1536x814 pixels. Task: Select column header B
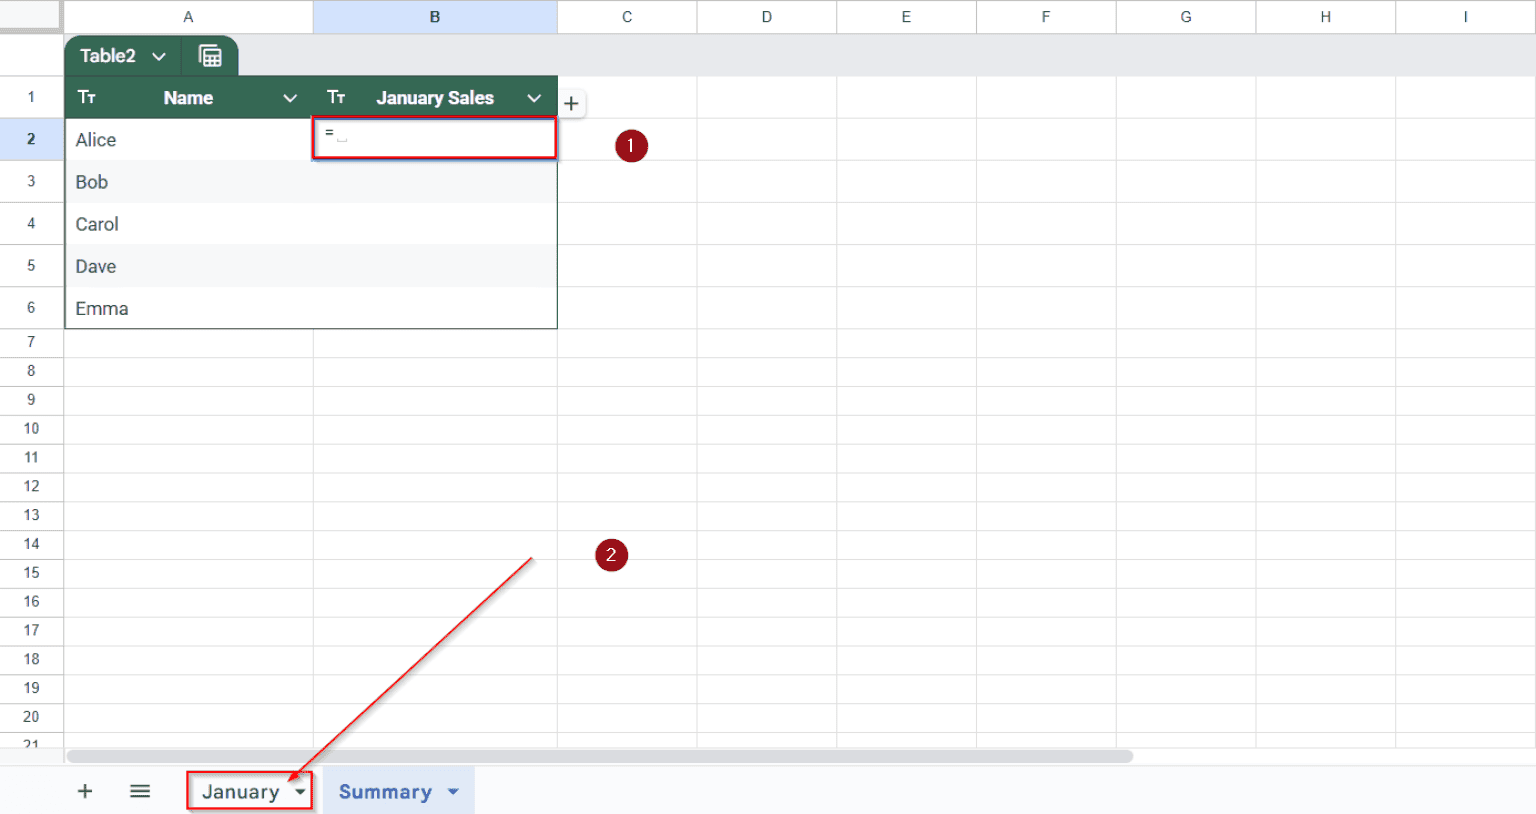coord(434,16)
